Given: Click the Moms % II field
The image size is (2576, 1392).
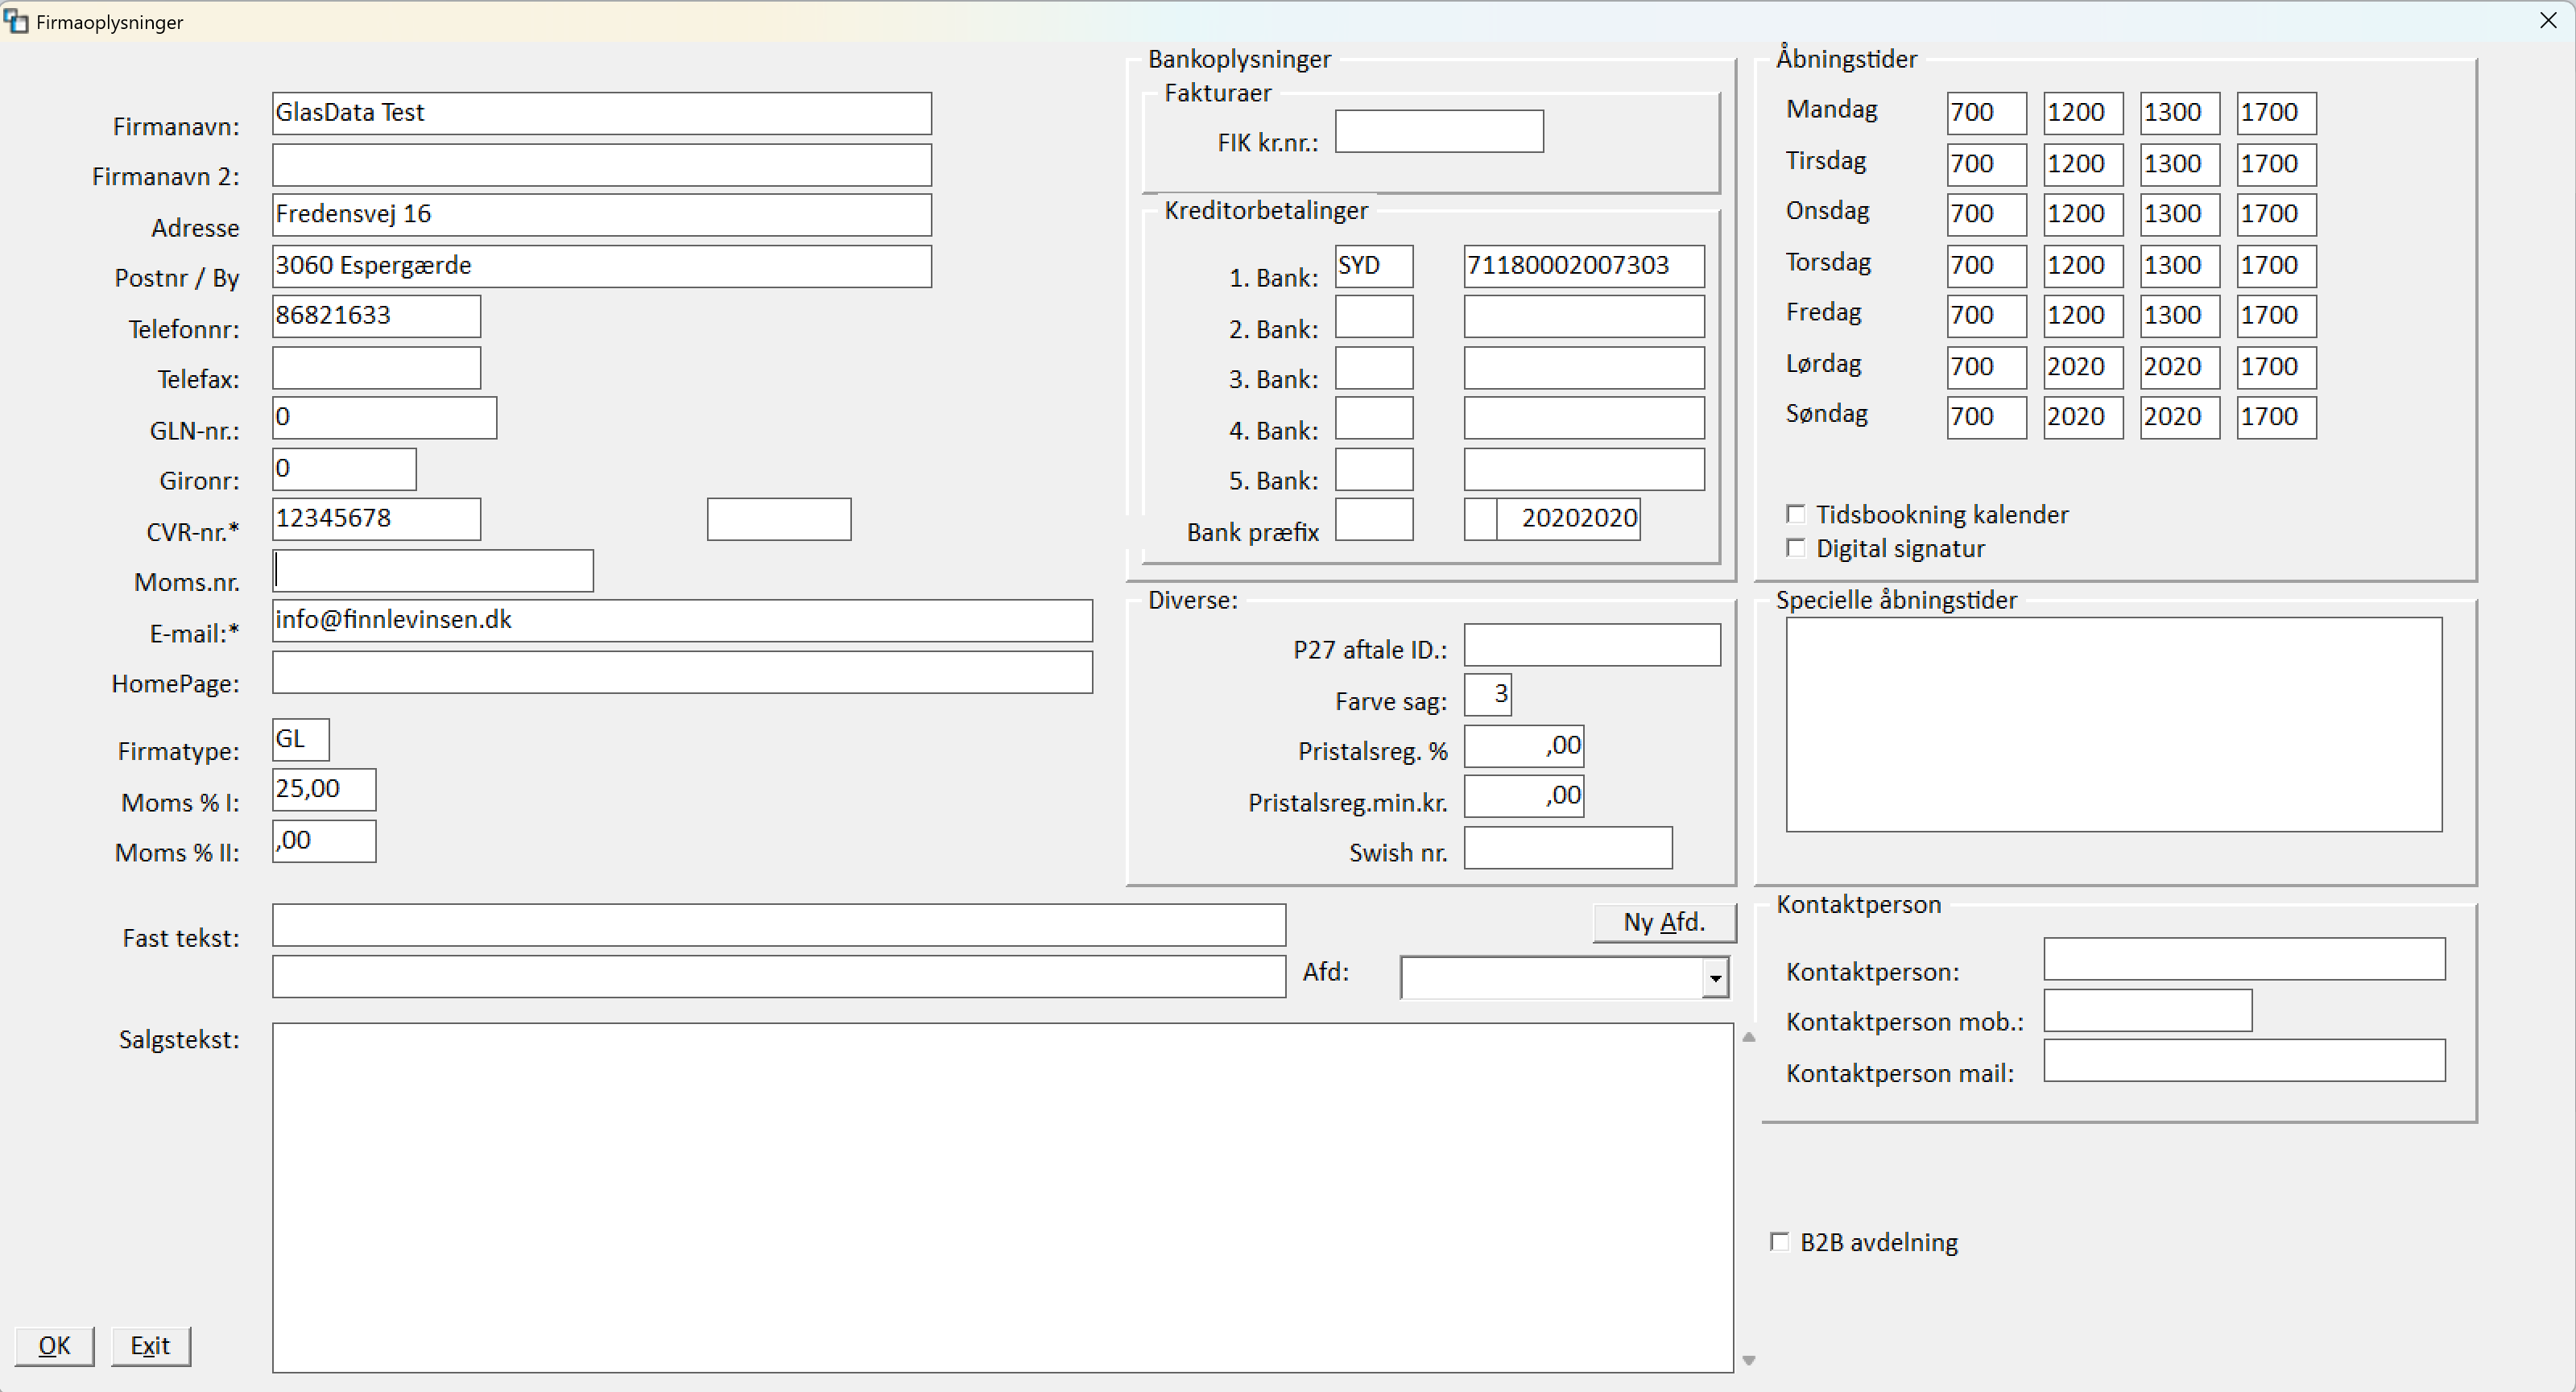Looking at the screenshot, I should click(x=325, y=841).
